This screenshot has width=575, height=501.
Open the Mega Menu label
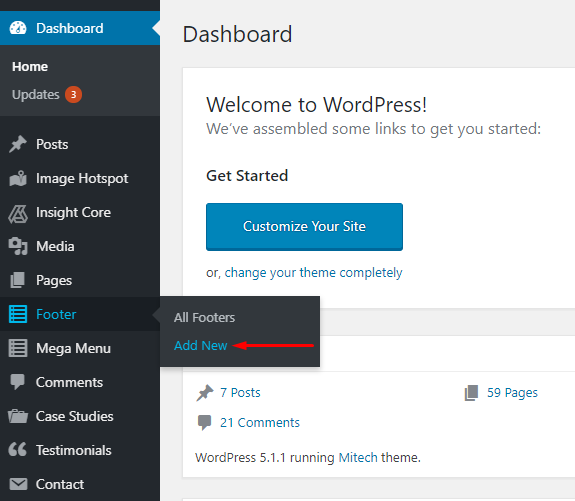tap(73, 348)
